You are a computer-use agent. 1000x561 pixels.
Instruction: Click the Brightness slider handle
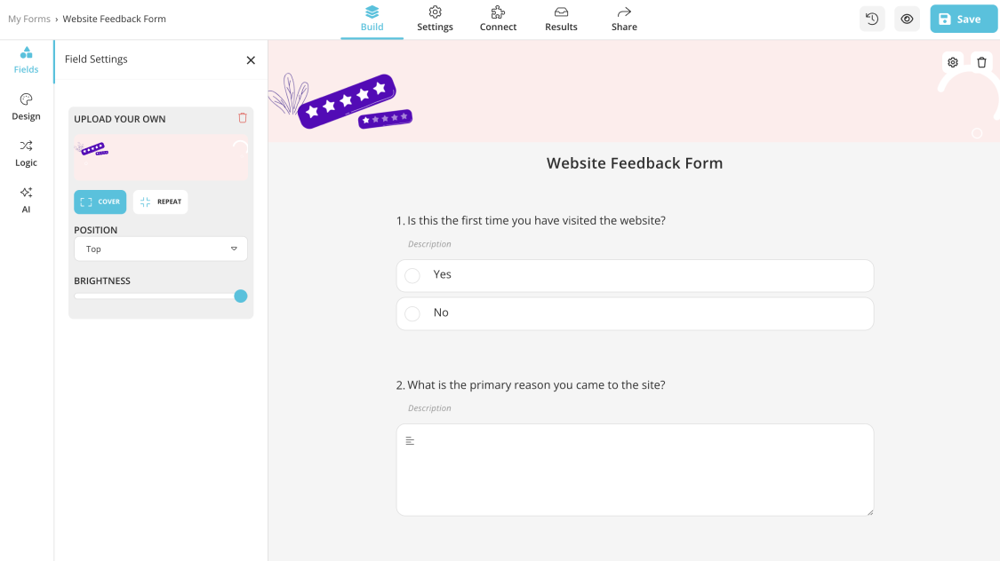coord(241,296)
